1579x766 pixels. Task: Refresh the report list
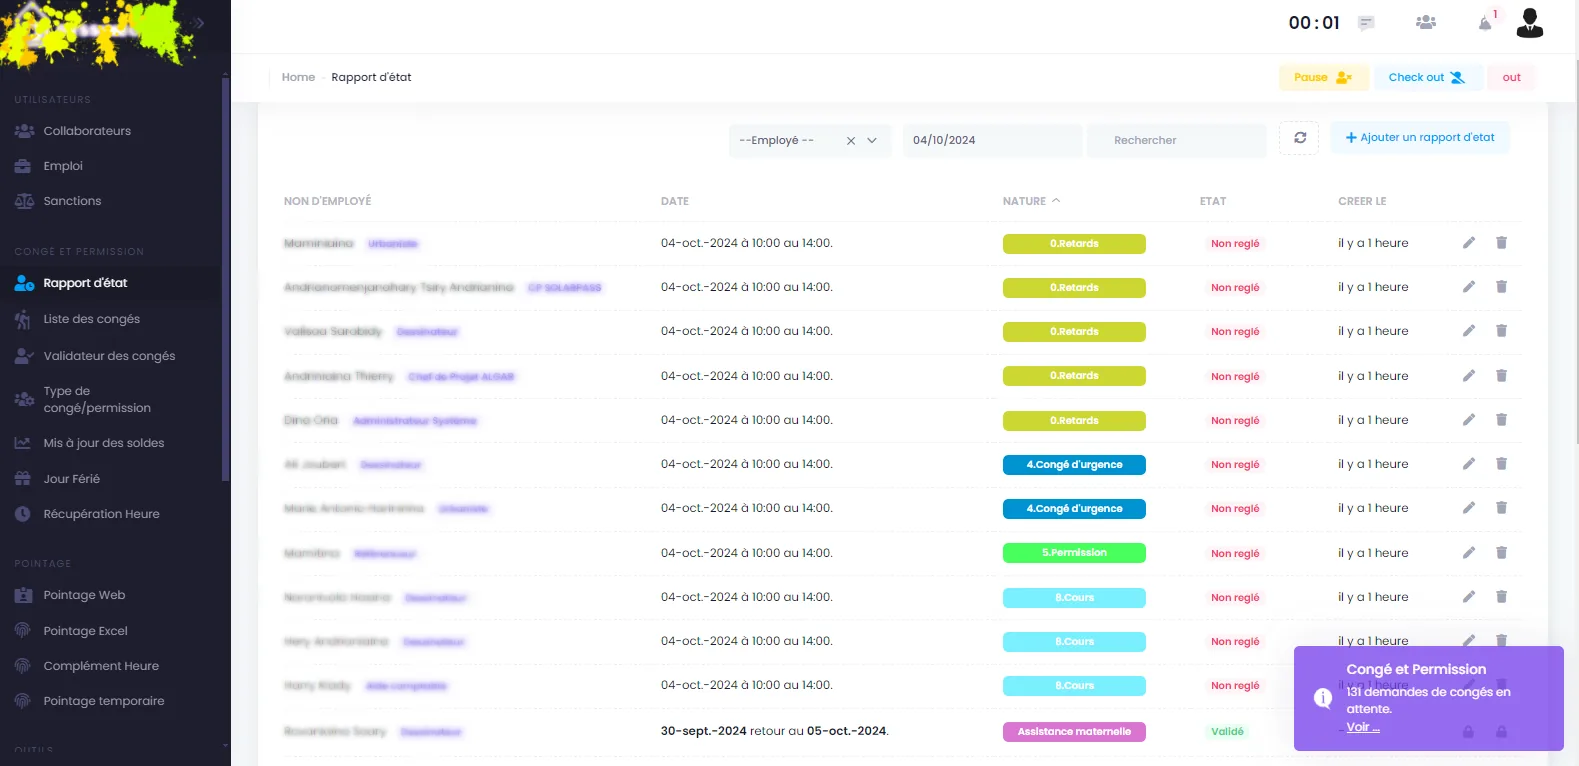(1300, 138)
